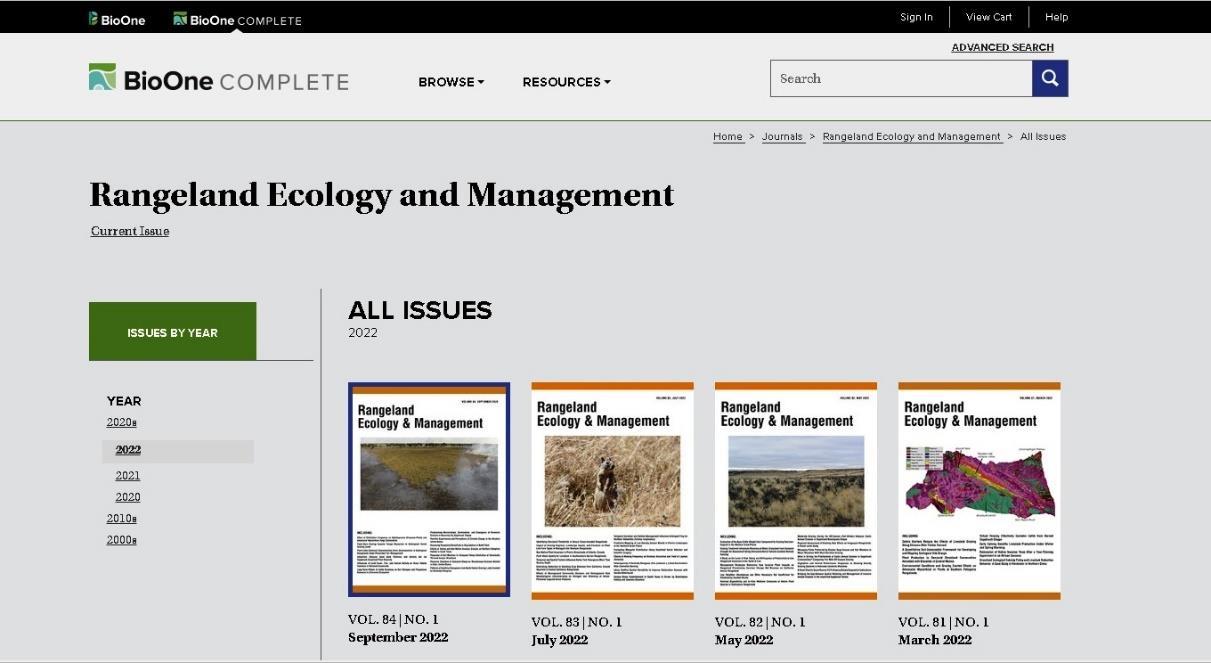This screenshot has width=1211, height=663.
Task: Open the Current Issue link
Action: 130,231
